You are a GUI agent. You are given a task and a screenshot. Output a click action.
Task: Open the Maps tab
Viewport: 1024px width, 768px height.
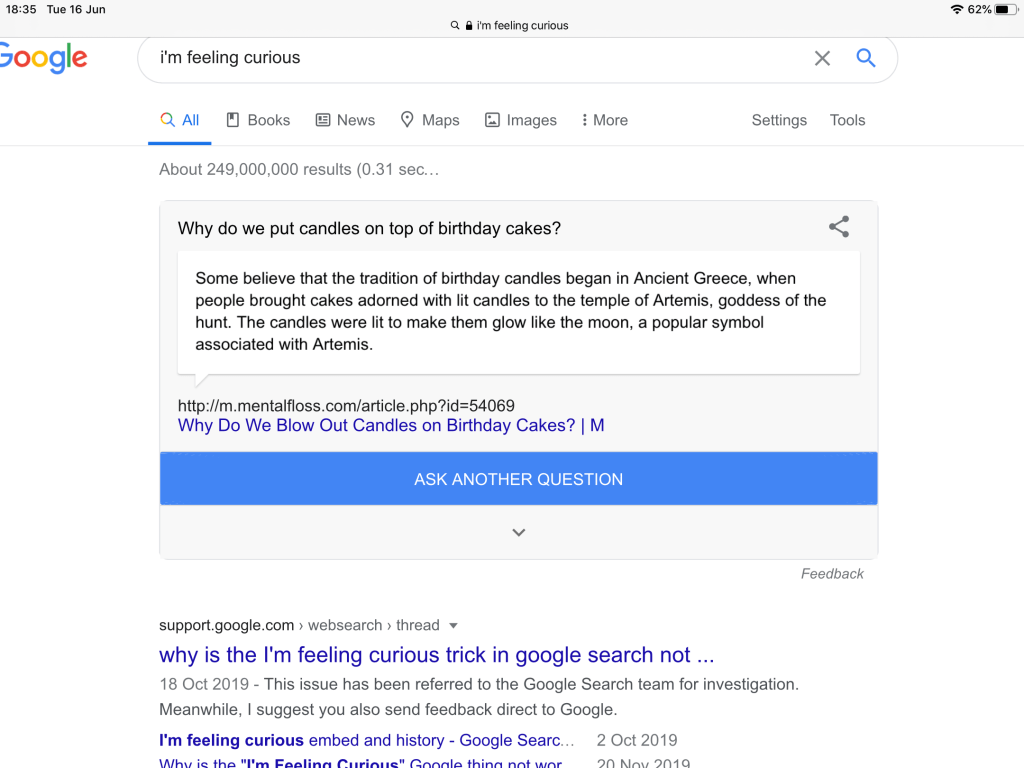430,120
